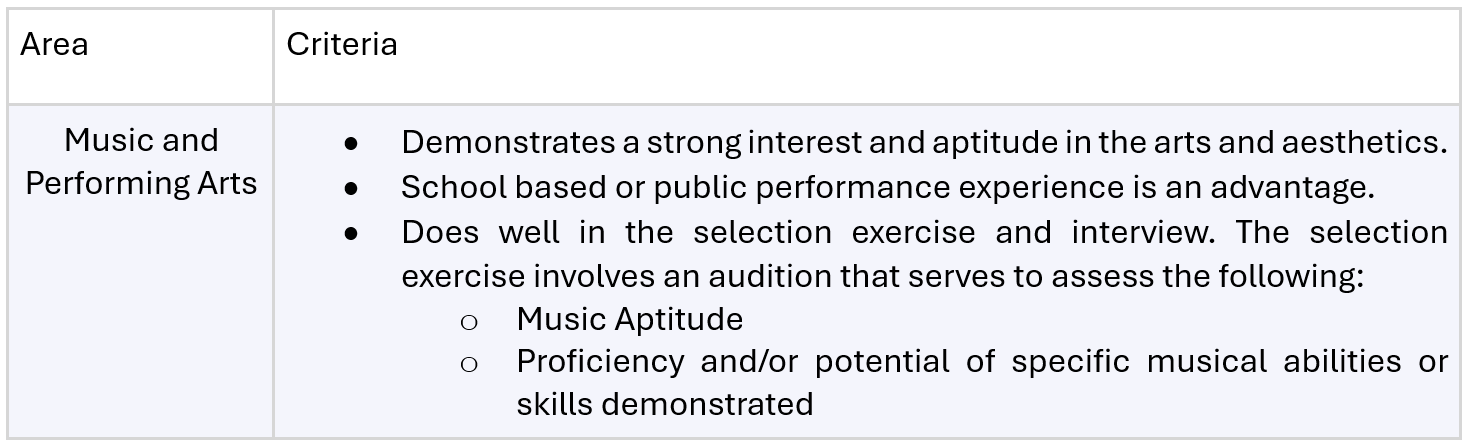Click the bullet before "Does well in the selection"
1467x443 pixels.
tap(351, 233)
